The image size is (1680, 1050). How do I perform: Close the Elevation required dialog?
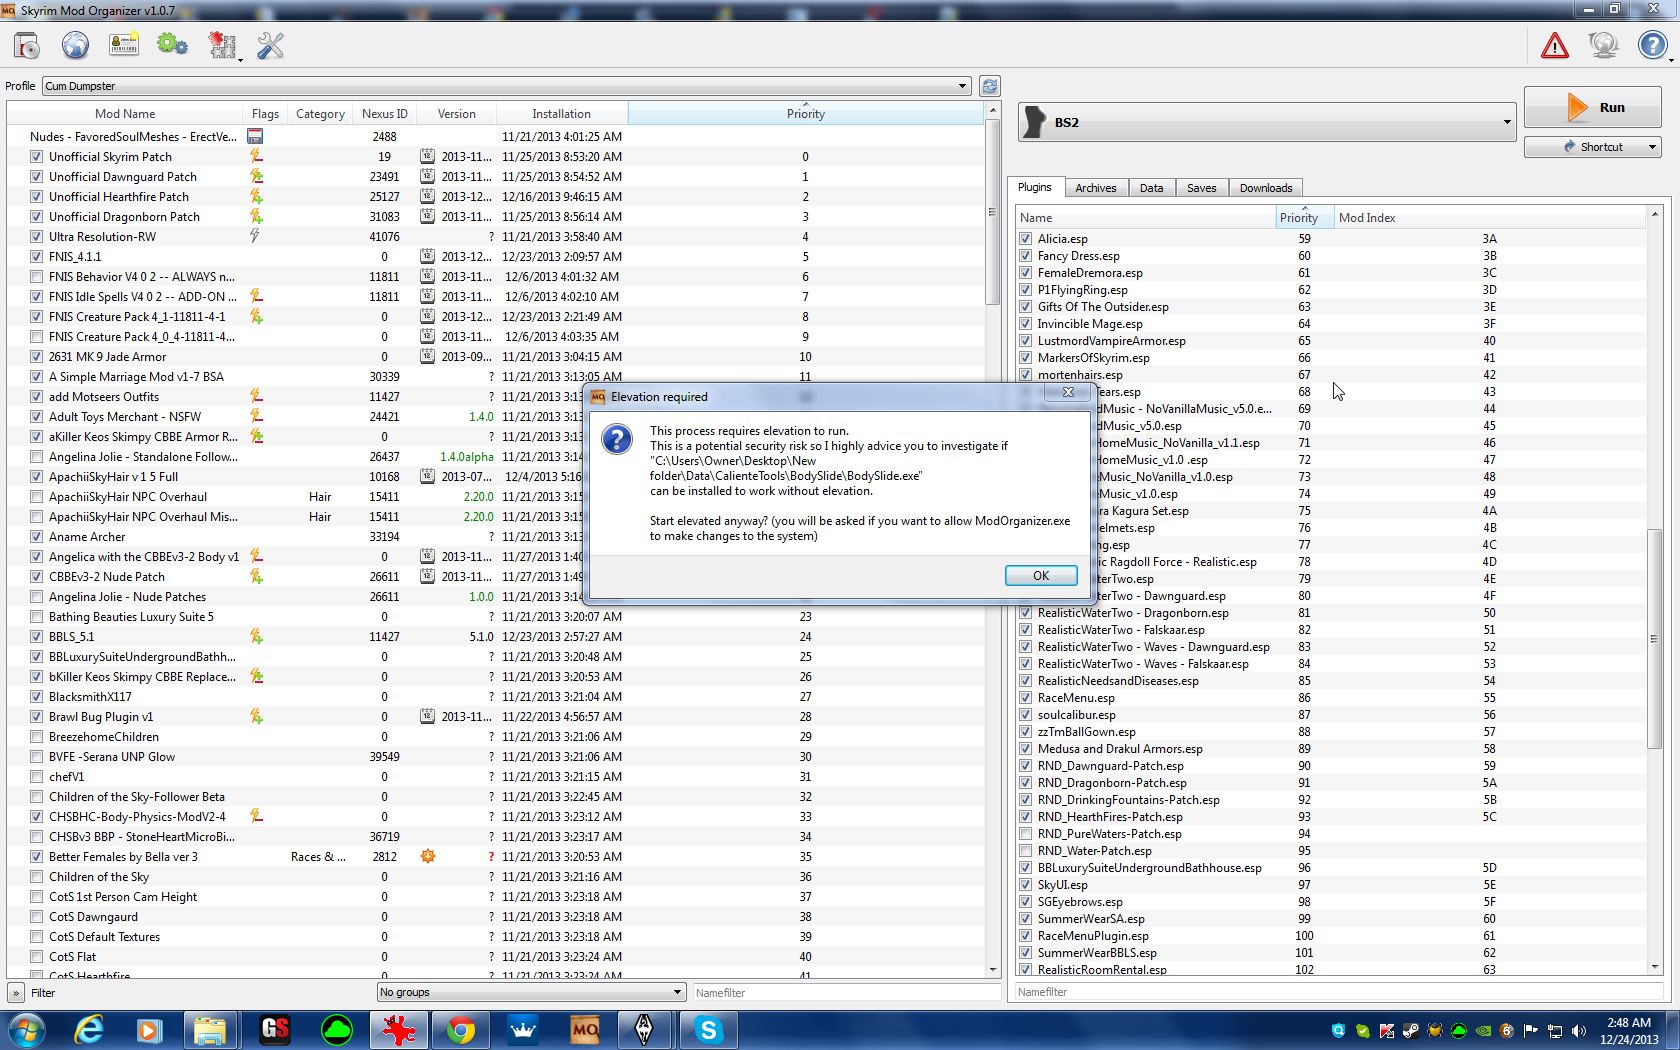[1068, 392]
